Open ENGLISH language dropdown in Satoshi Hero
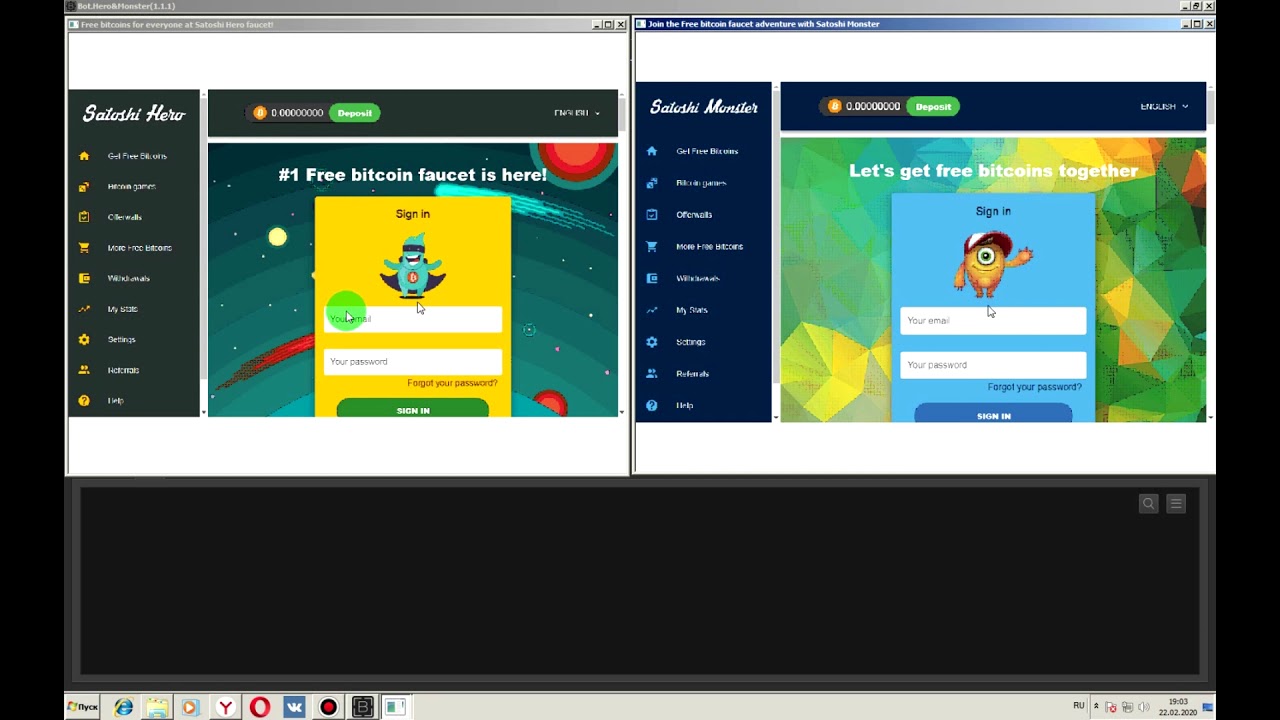 [577, 113]
